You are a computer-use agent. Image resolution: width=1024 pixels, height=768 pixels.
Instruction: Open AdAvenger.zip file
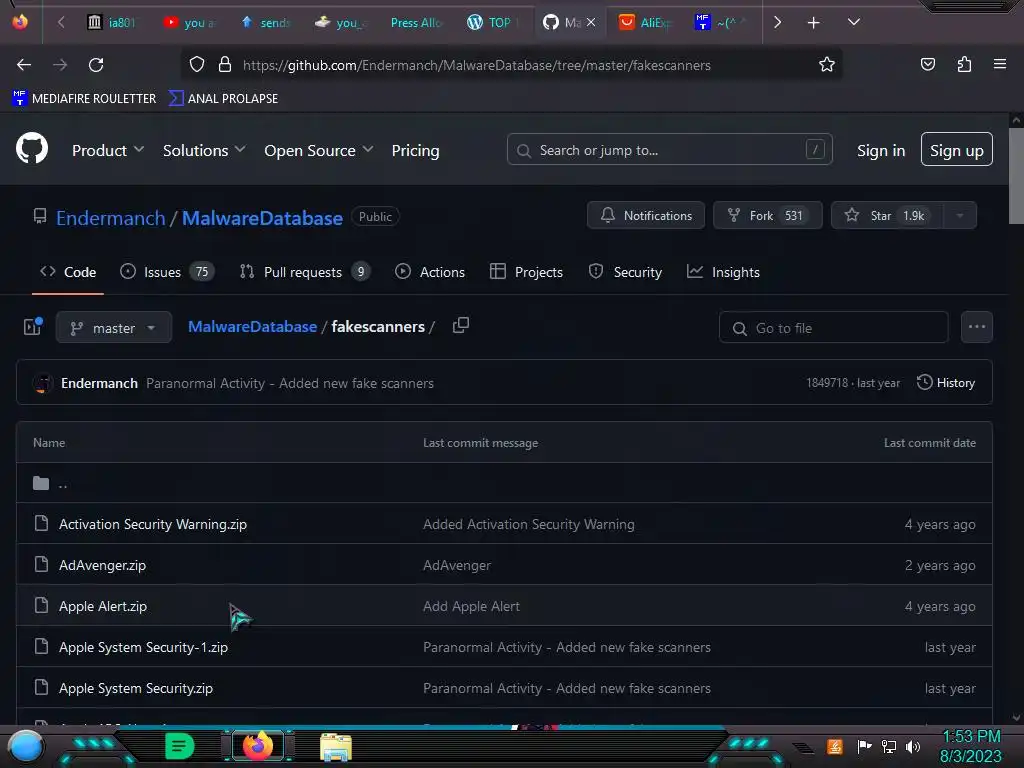[x=103, y=566]
